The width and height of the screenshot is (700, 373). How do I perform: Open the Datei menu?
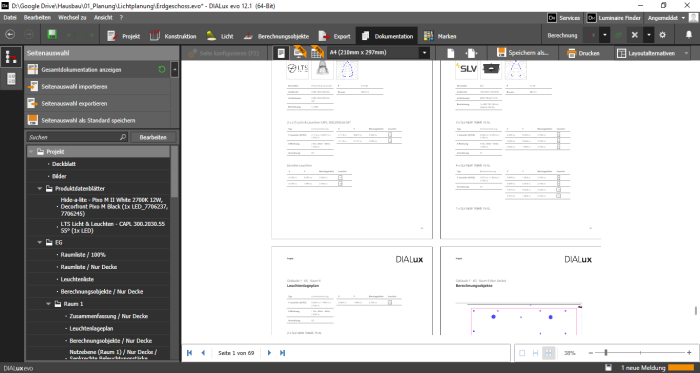[x=10, y=18]
